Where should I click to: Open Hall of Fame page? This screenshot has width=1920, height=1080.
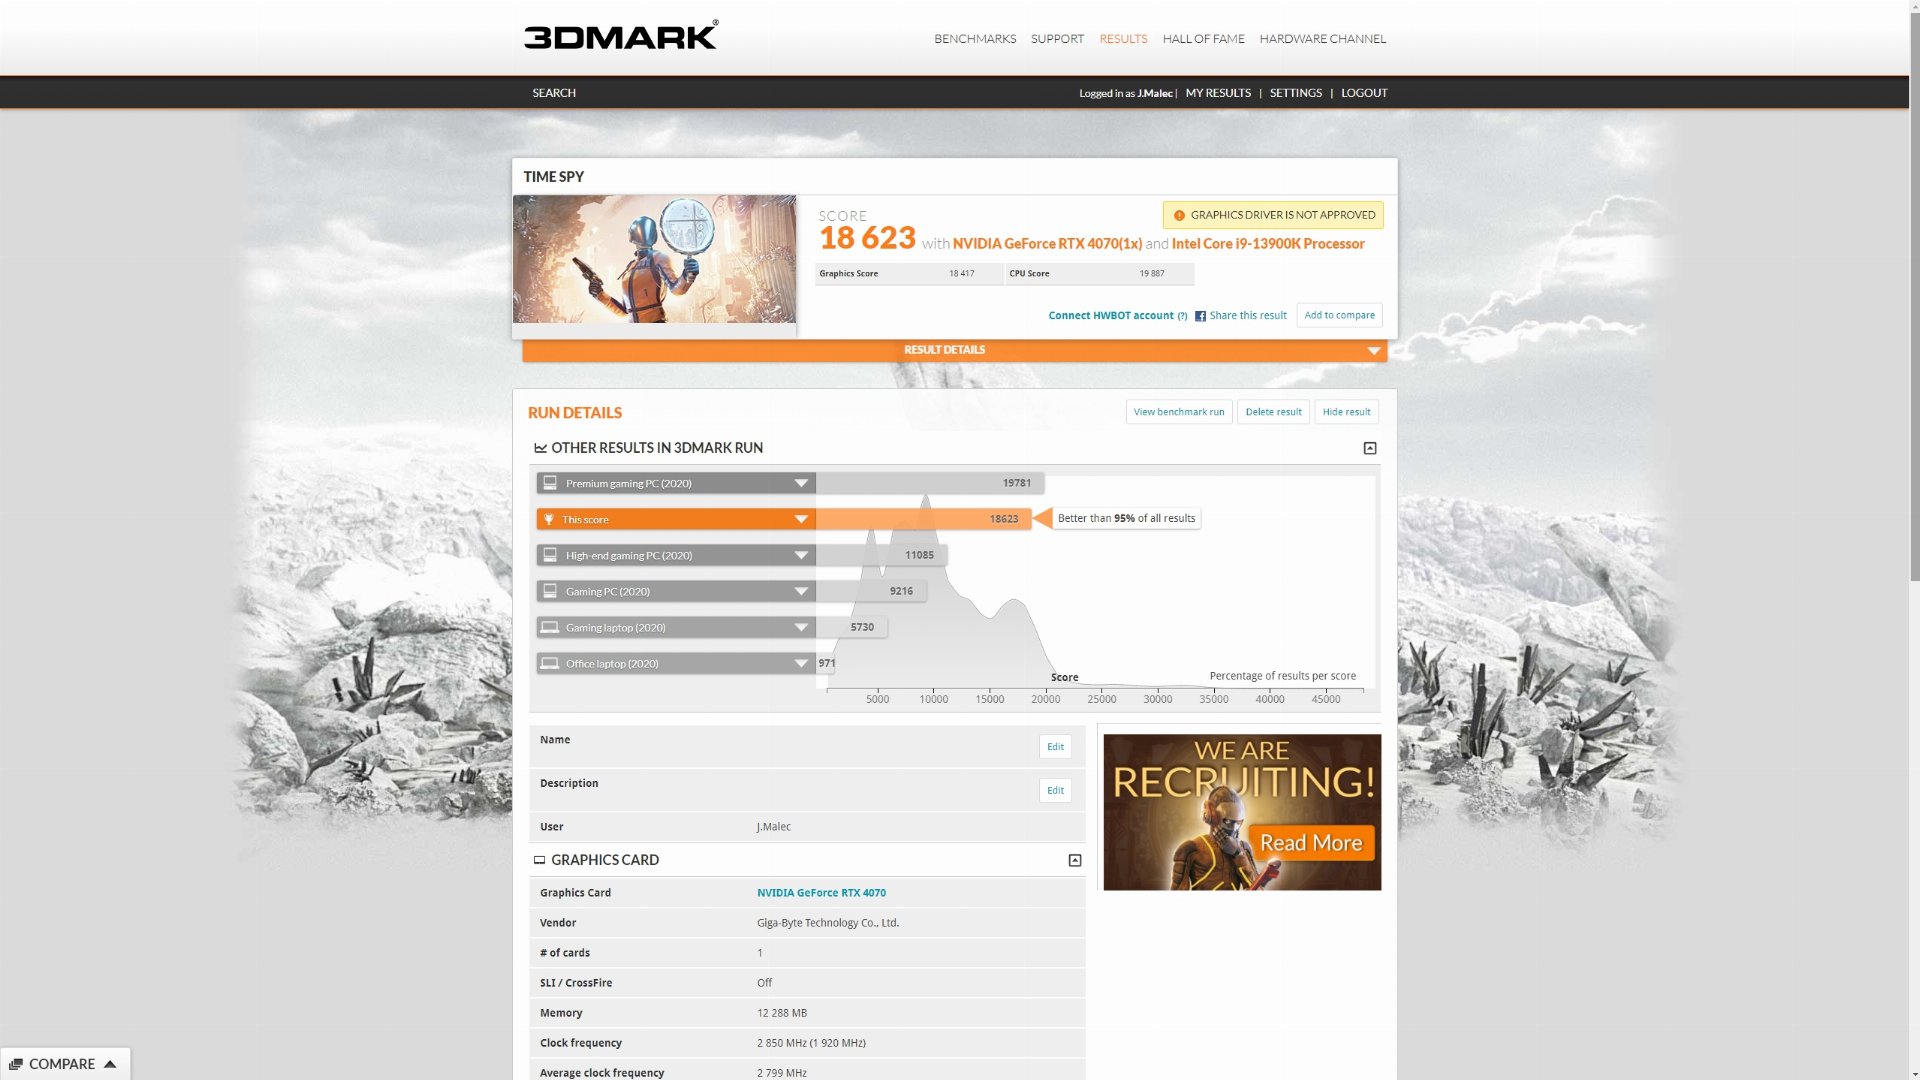click(x=1203, y=39)
